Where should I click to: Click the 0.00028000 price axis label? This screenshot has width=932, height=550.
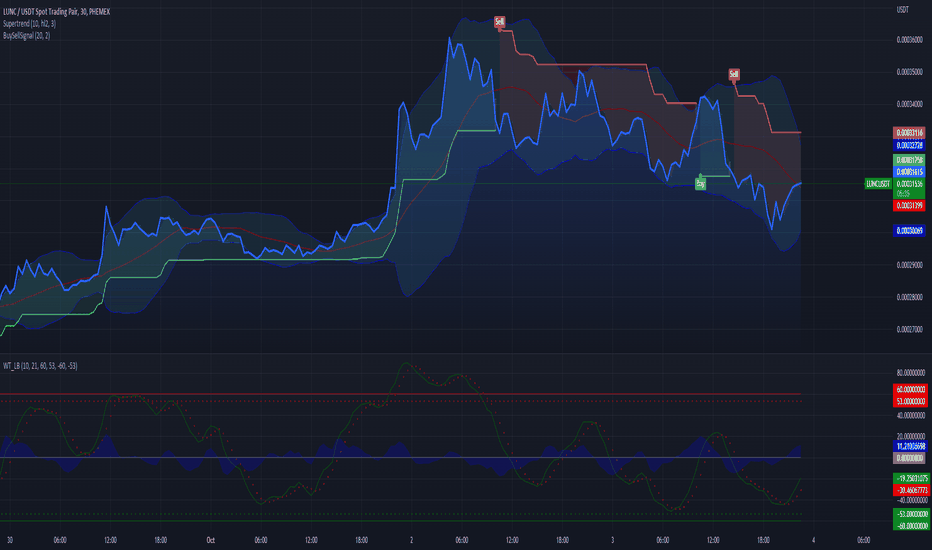(x=909, y=297)
